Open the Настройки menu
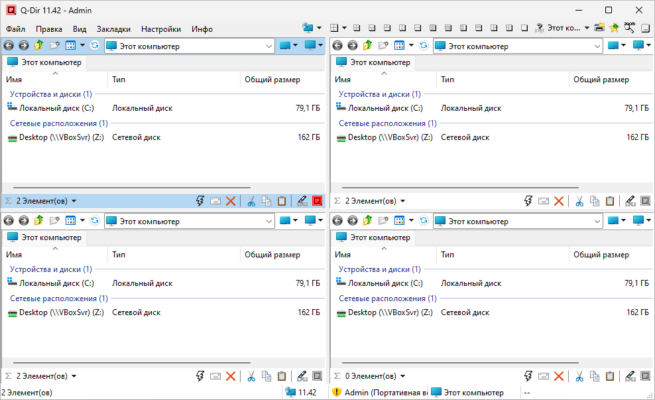655x400 pixels. click(x=161, y=29)
